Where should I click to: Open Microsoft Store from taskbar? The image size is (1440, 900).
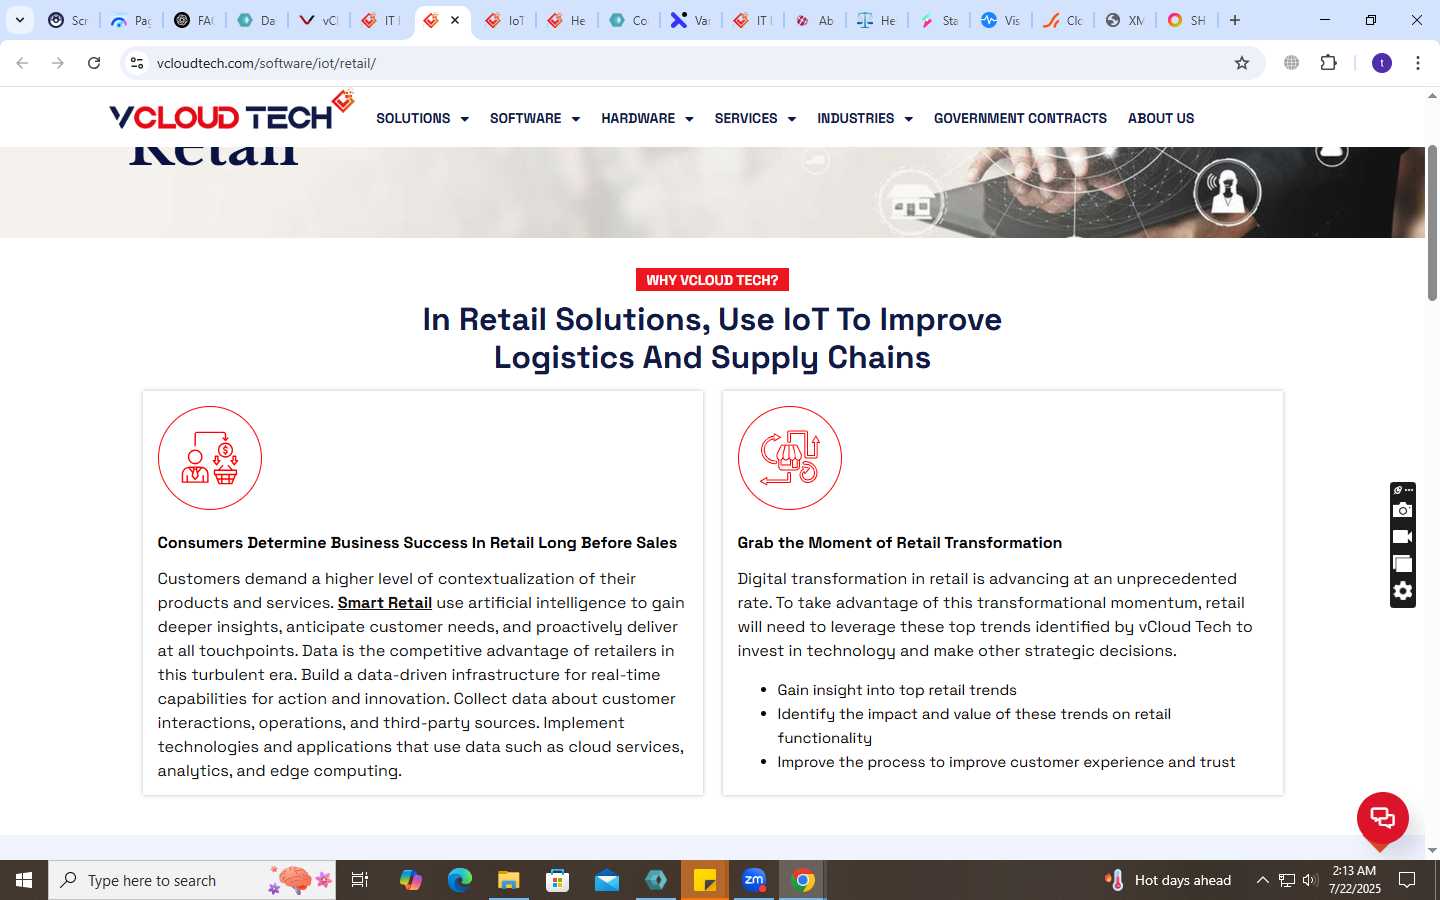click(557, 880)
